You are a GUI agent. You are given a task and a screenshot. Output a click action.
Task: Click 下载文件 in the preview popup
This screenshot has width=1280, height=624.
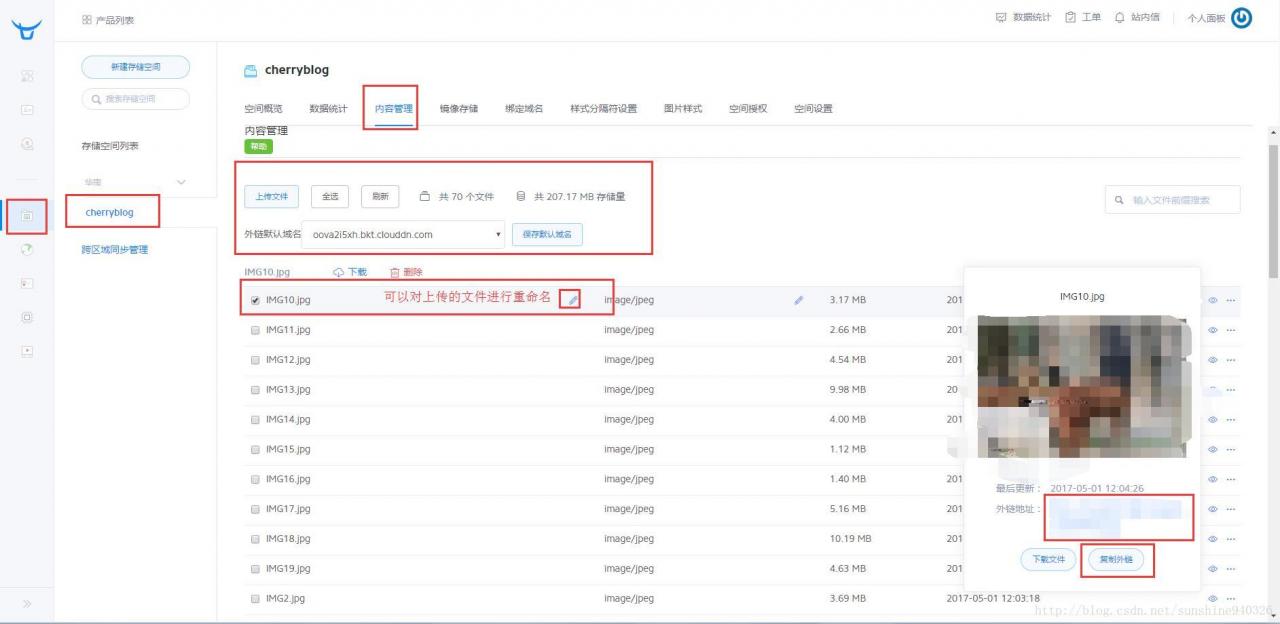pos(1048,559)
